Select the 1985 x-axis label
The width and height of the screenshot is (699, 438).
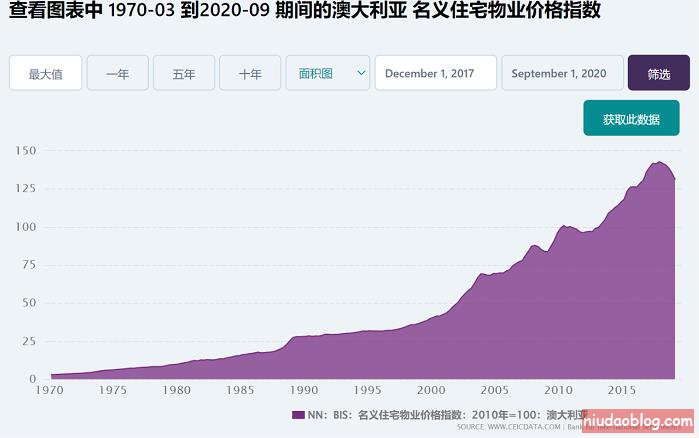click(x=240, y=390)
